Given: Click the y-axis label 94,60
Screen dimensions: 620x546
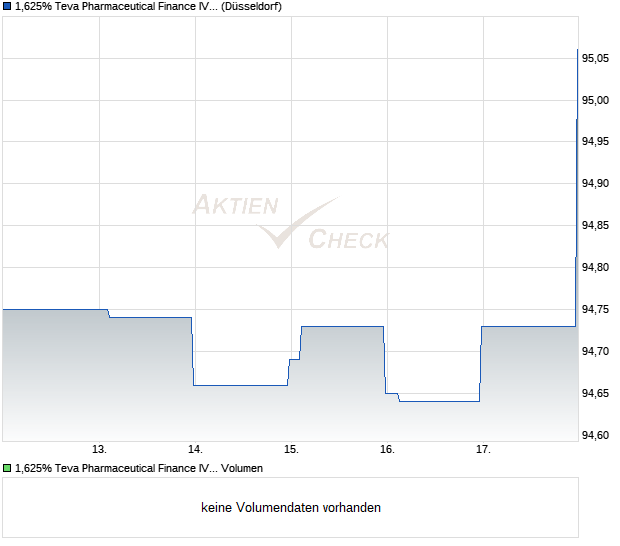Looking at the screenshot, I should [x=595, y=435].
